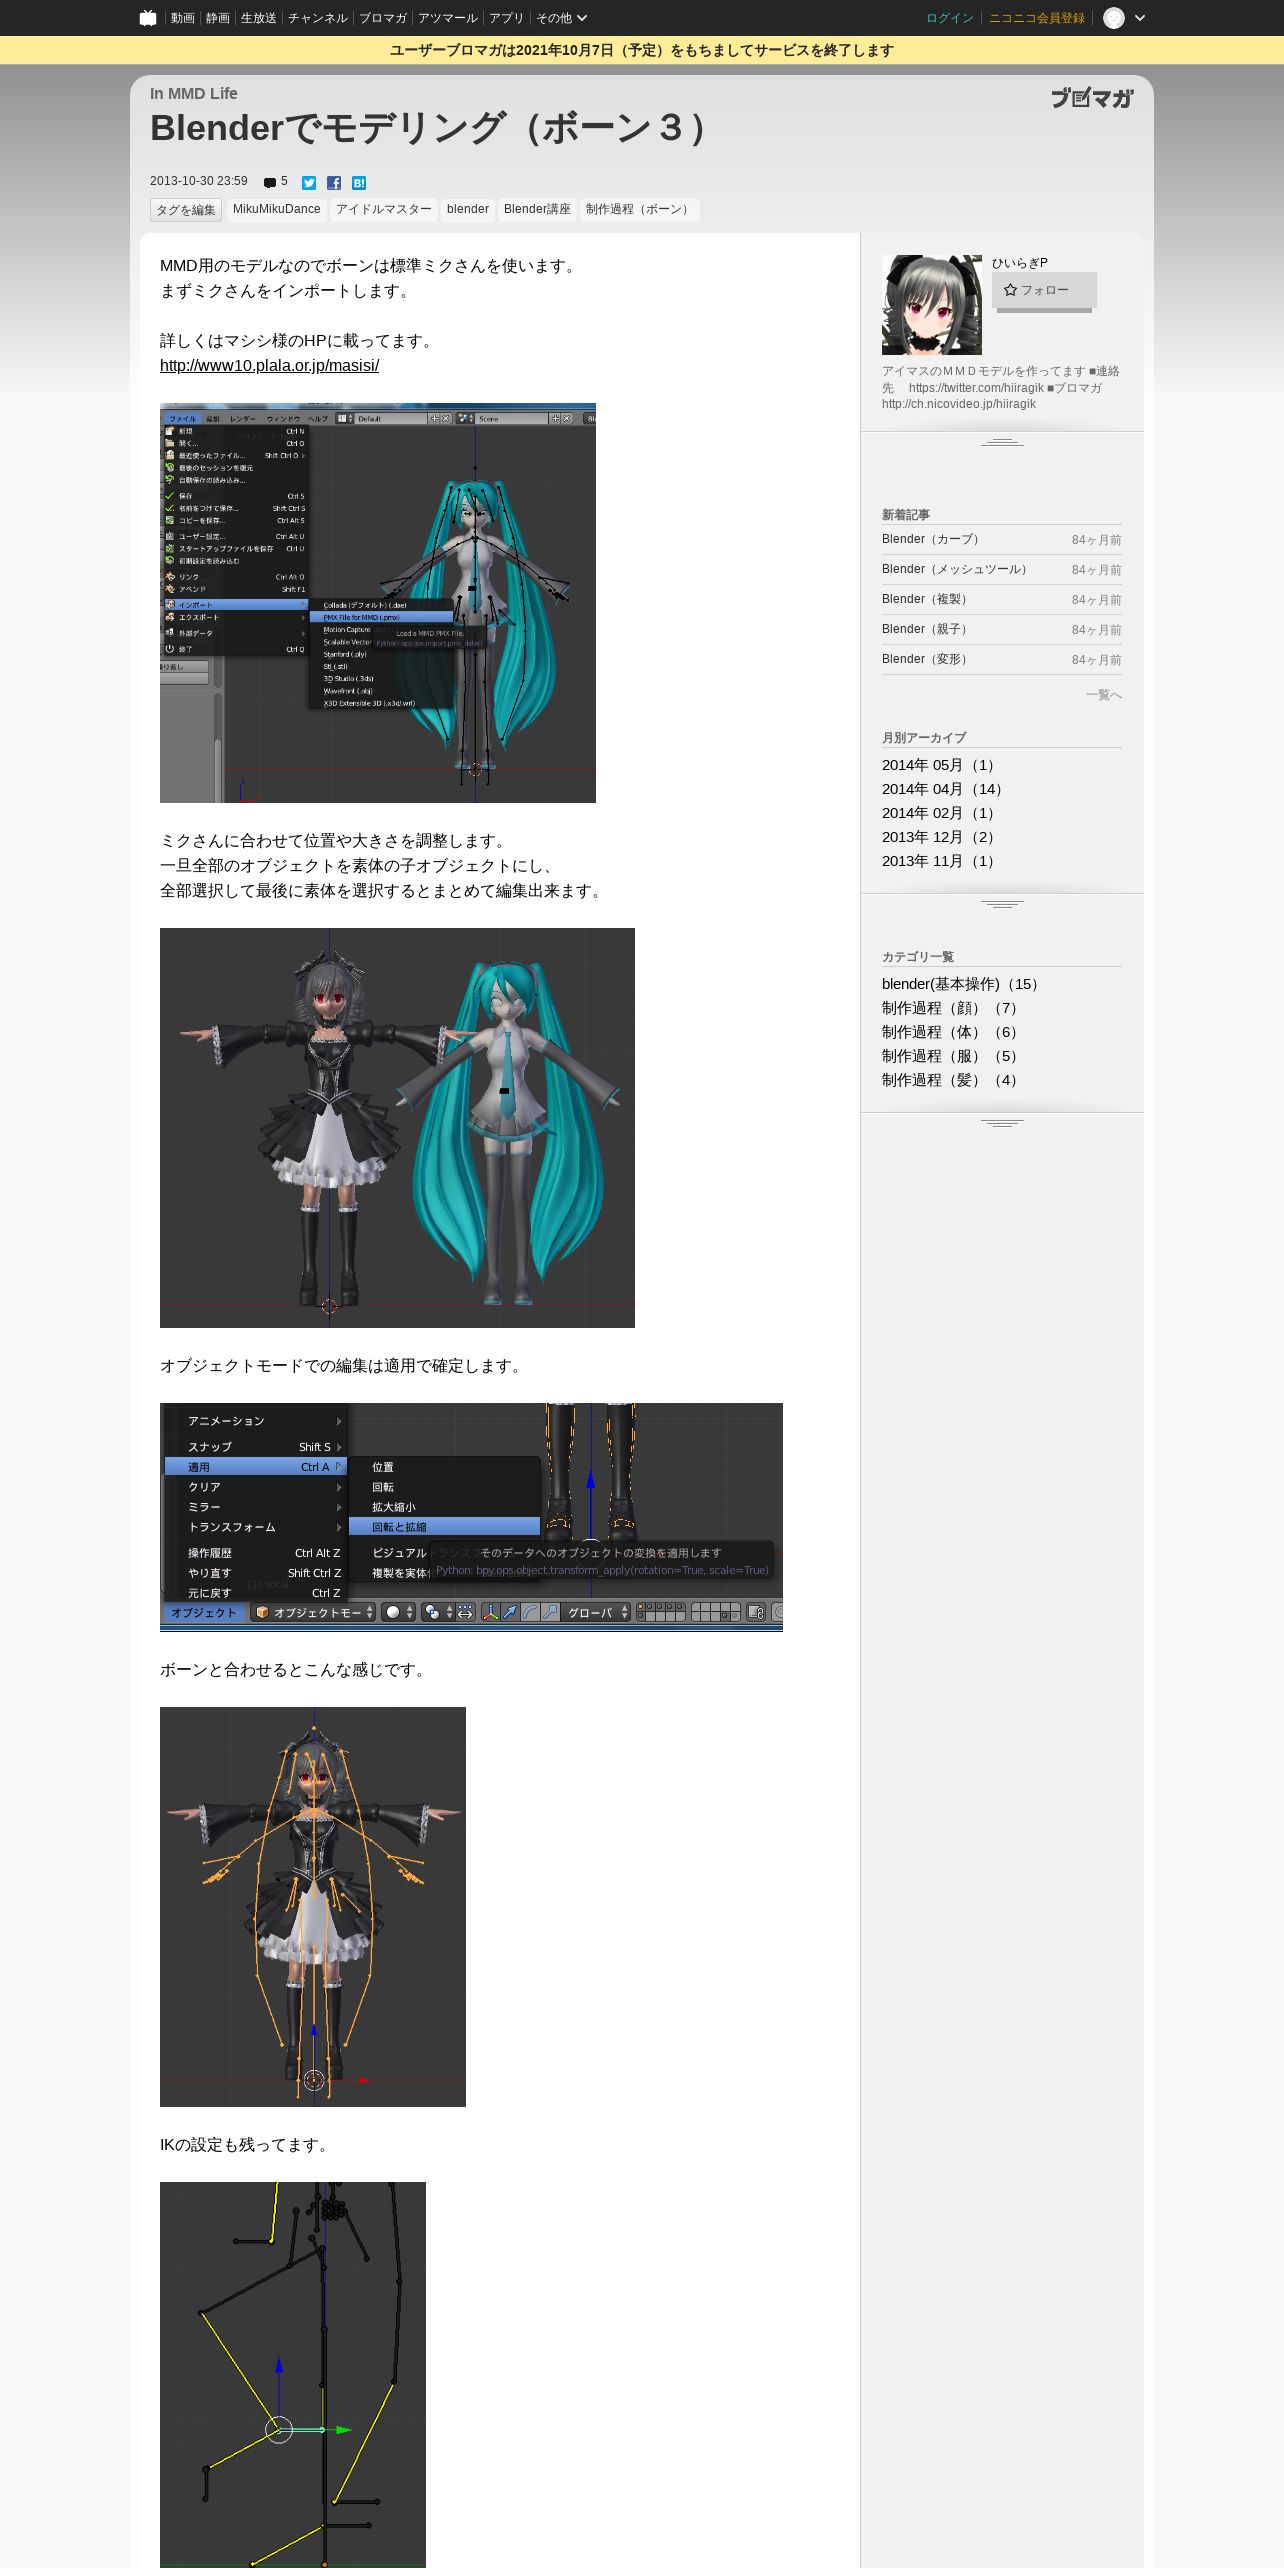Open image of two models side by side
The width and height of the screenshot is (1284, 2568).
click(x=397, y=1128)
